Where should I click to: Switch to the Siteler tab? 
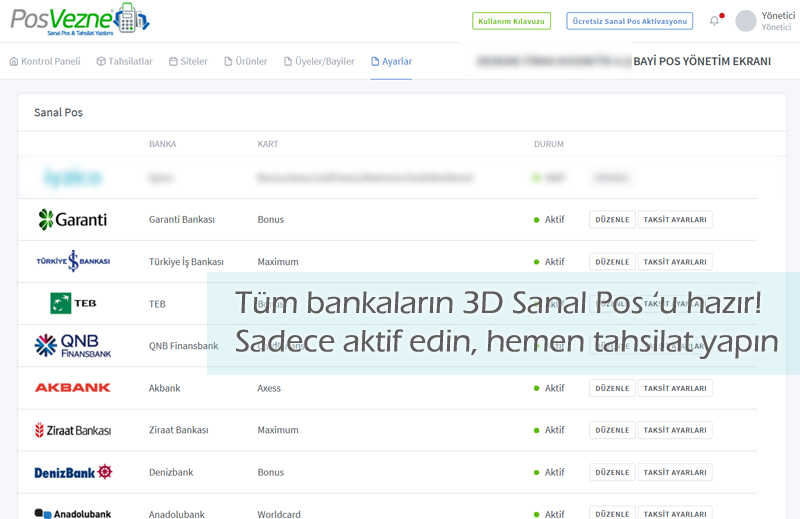pyautogui.click(x=188, y=61)
